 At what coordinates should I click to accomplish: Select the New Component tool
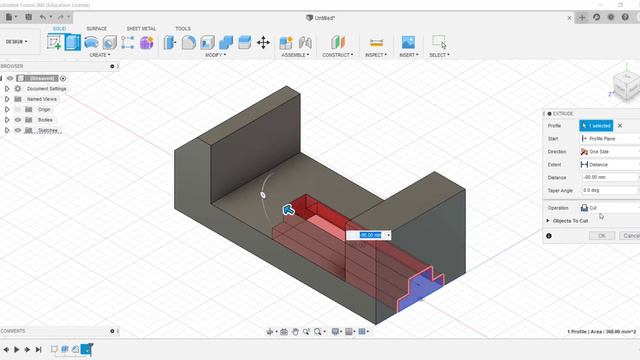(286, 42)
